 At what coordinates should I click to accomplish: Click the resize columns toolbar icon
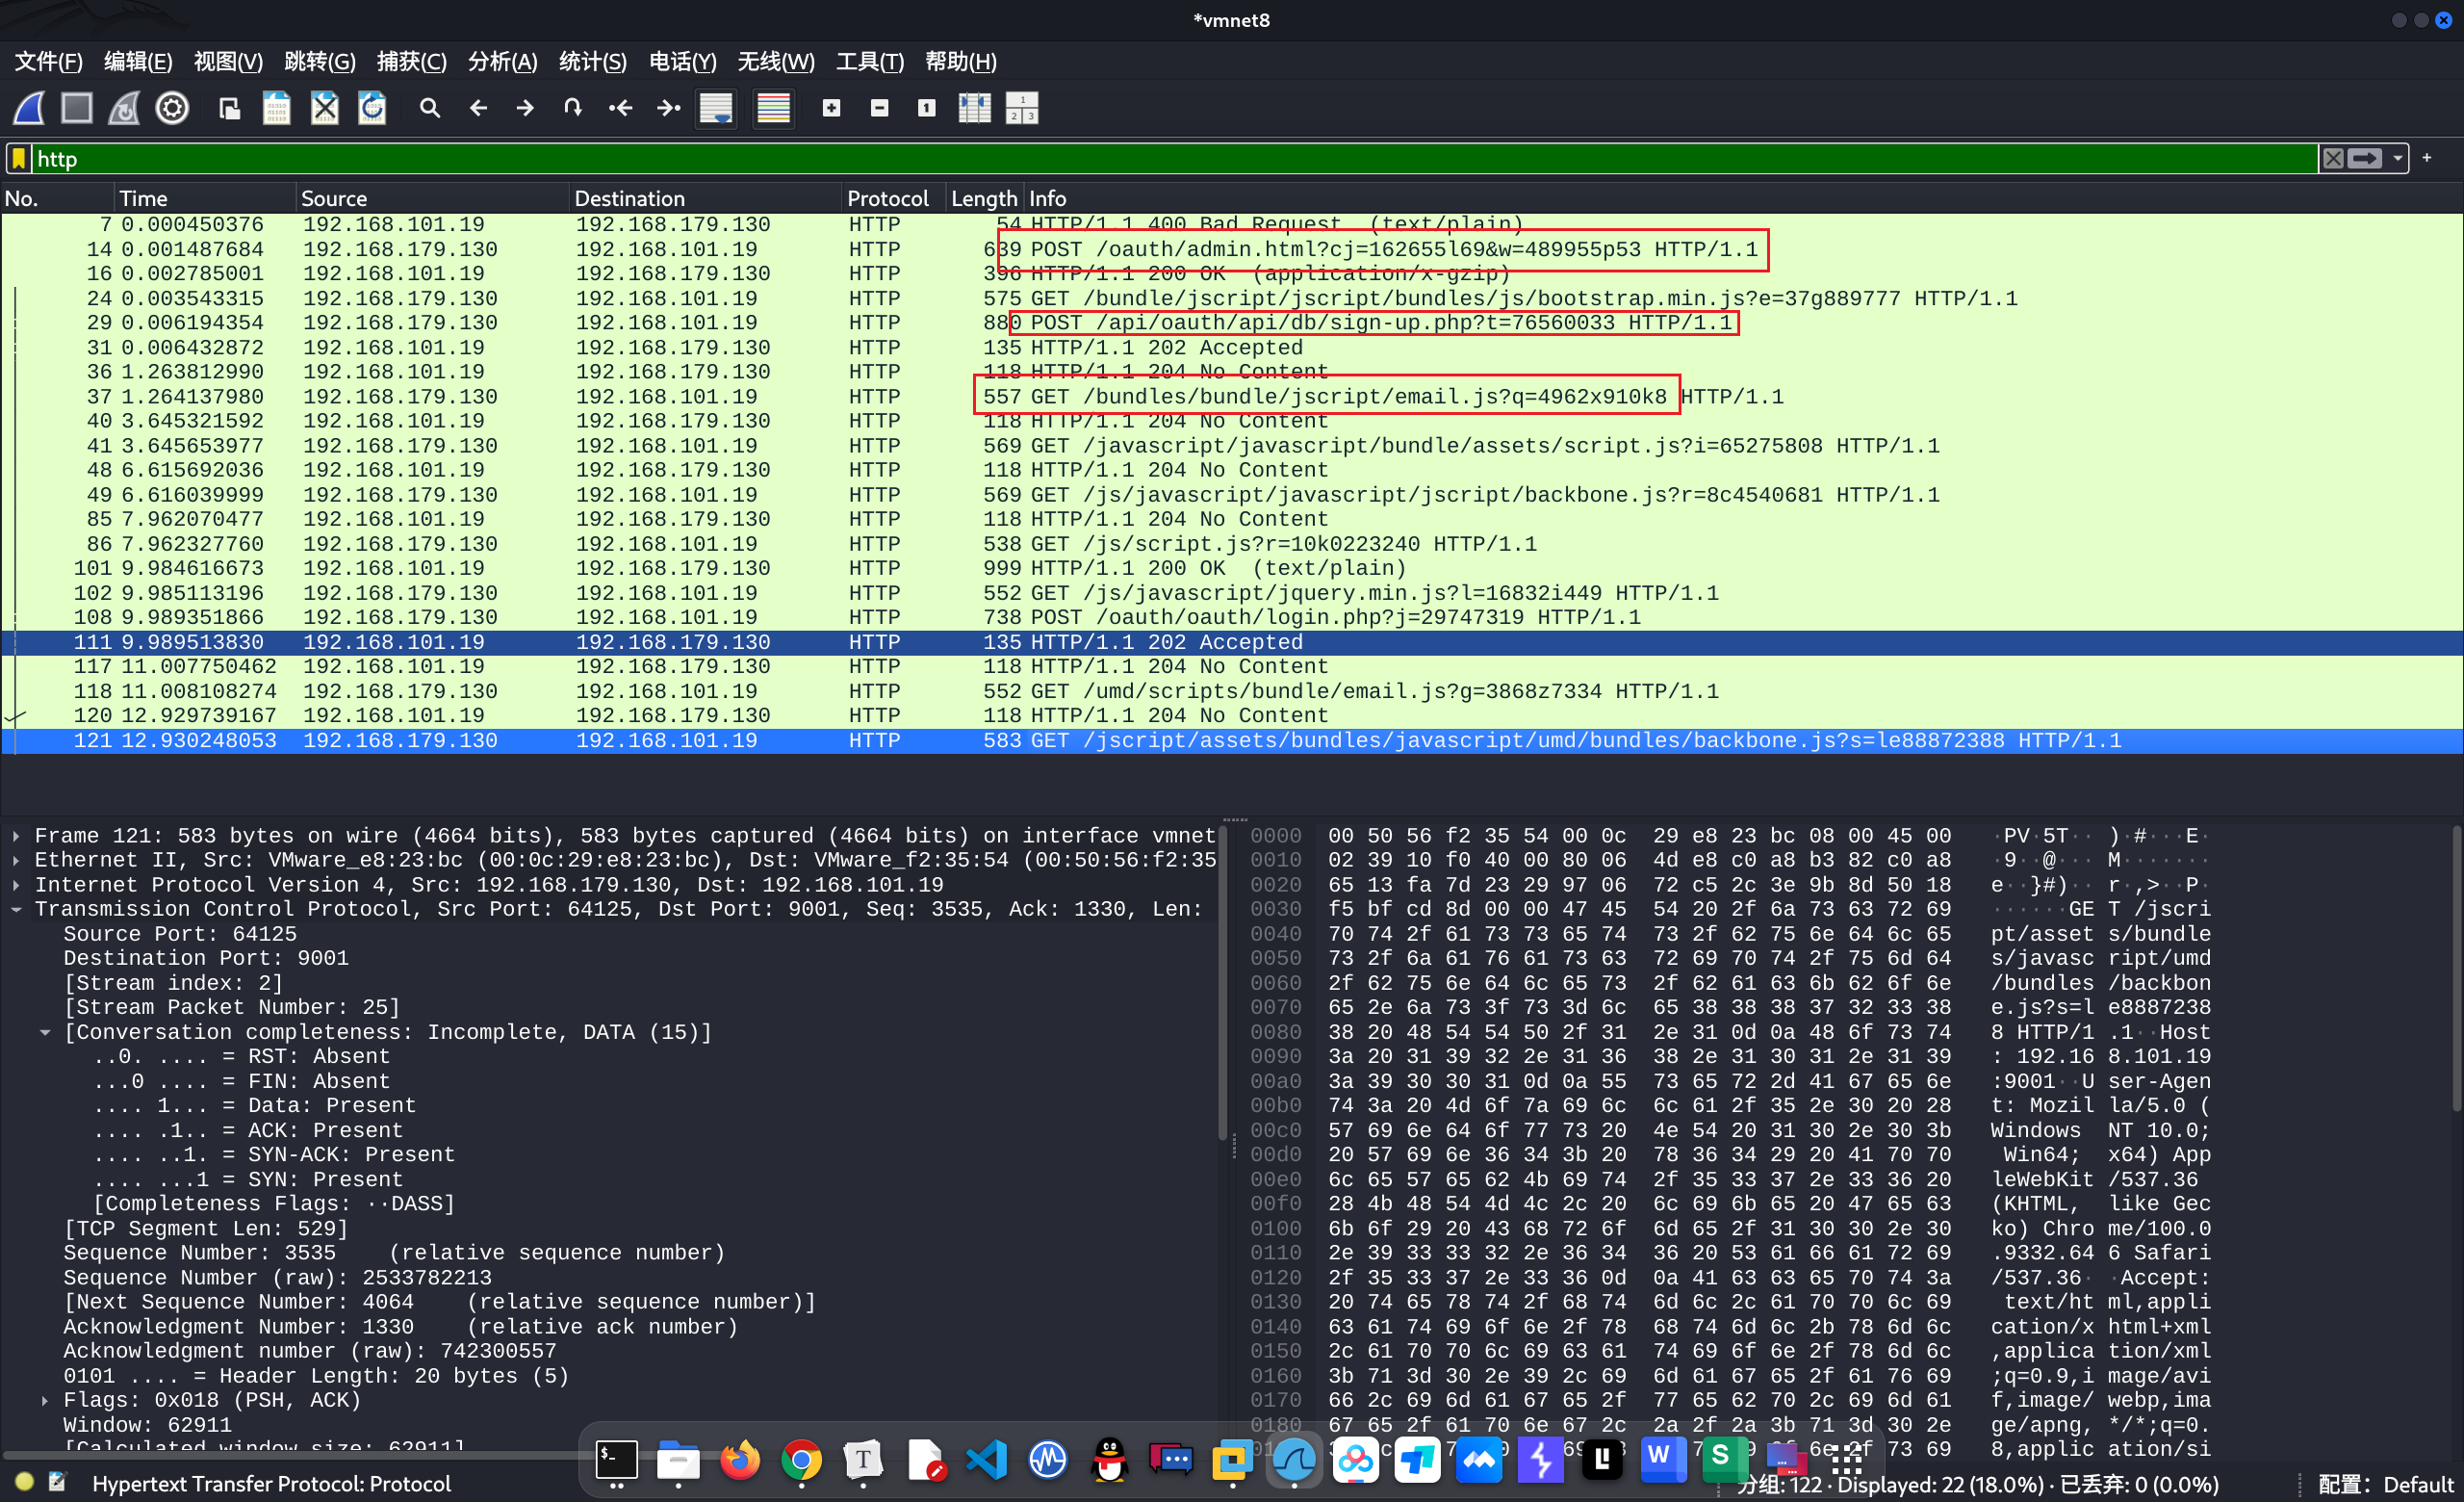974,107
